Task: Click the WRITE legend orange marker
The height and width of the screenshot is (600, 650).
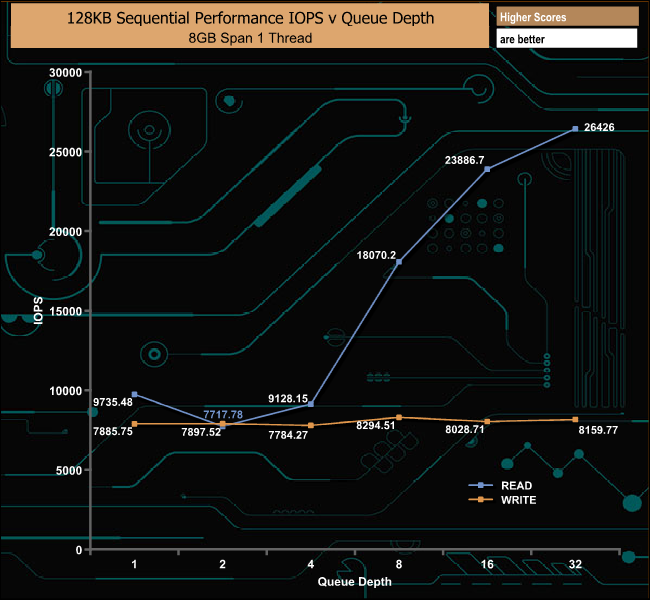Action: click(x=480, y=500)
